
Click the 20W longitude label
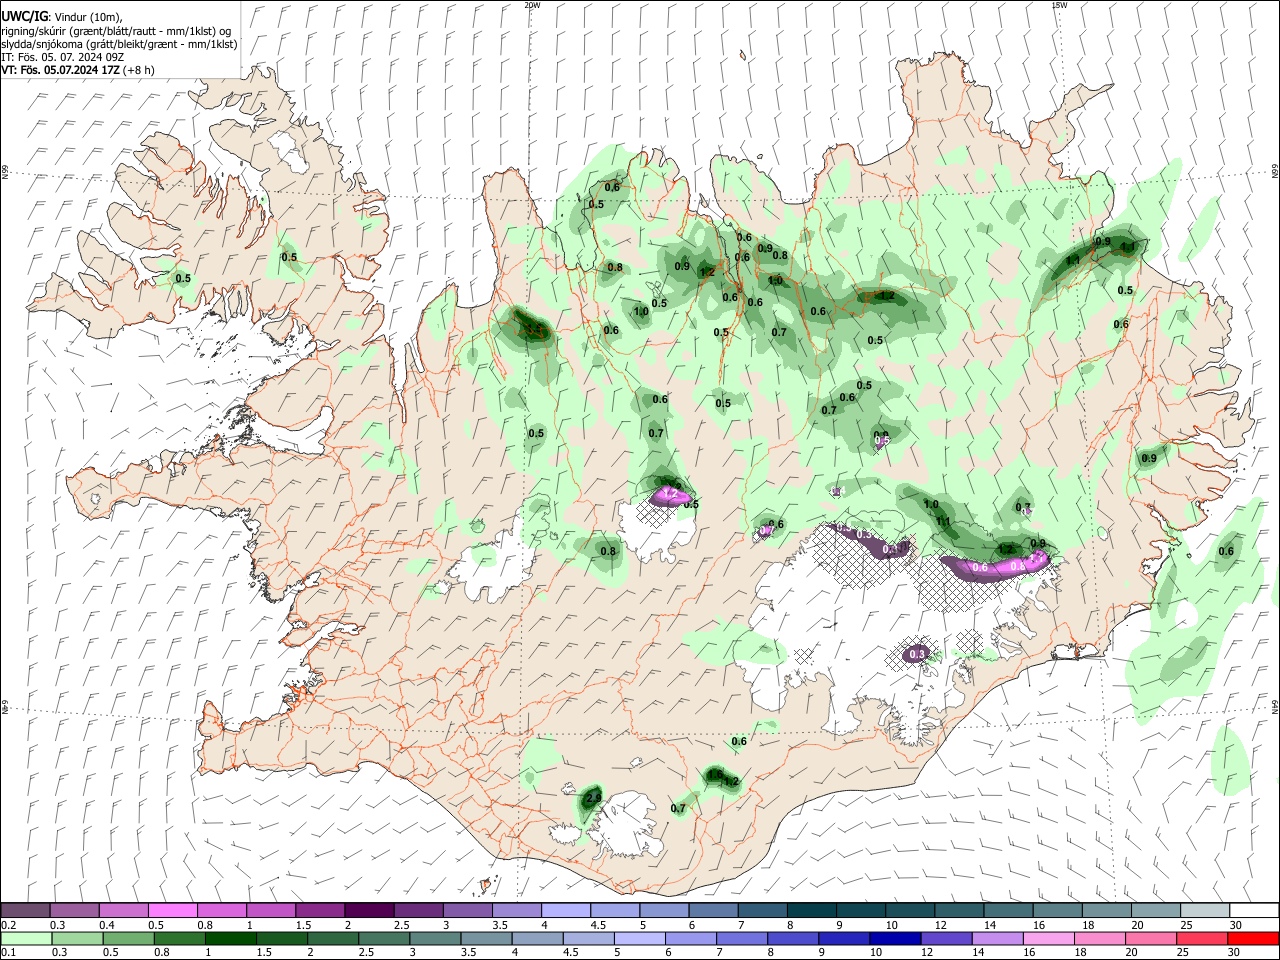coord(532,4)
